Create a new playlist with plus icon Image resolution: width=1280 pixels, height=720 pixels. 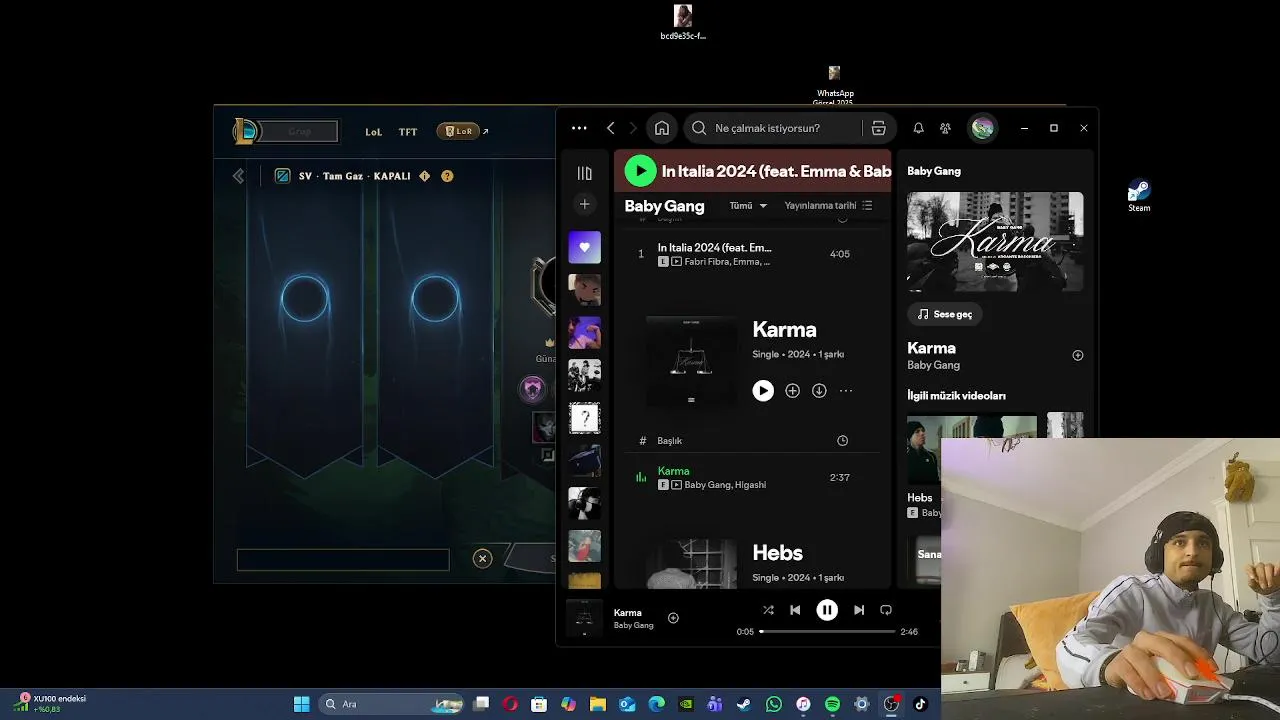[x=585, y=204]
